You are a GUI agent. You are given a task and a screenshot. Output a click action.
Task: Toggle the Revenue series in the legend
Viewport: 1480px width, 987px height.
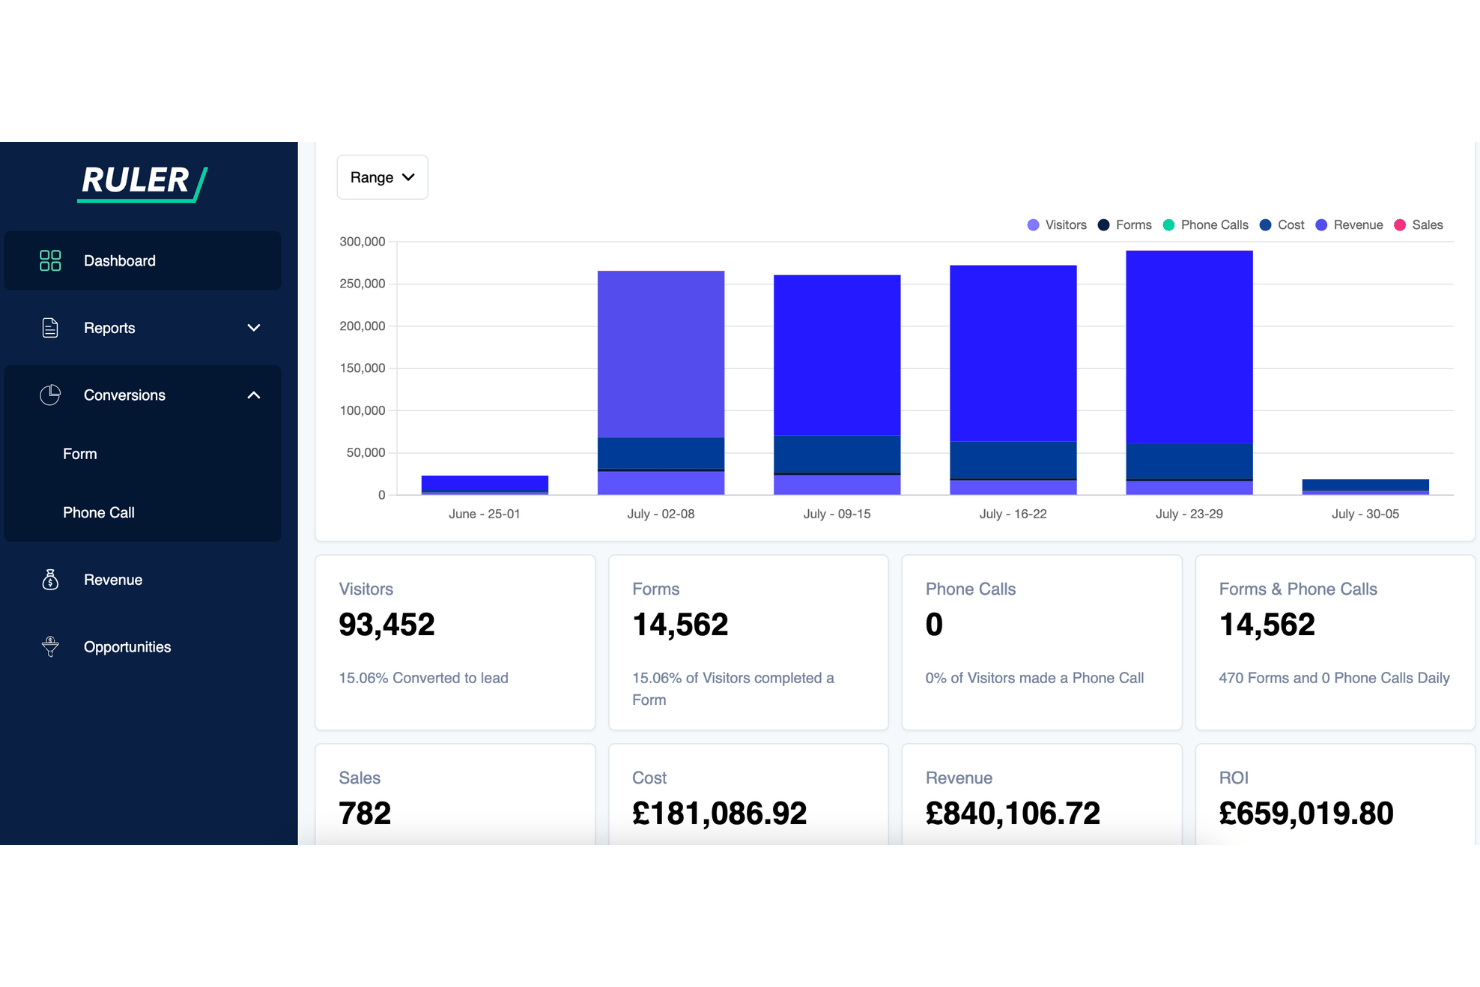coord(1349,225)
